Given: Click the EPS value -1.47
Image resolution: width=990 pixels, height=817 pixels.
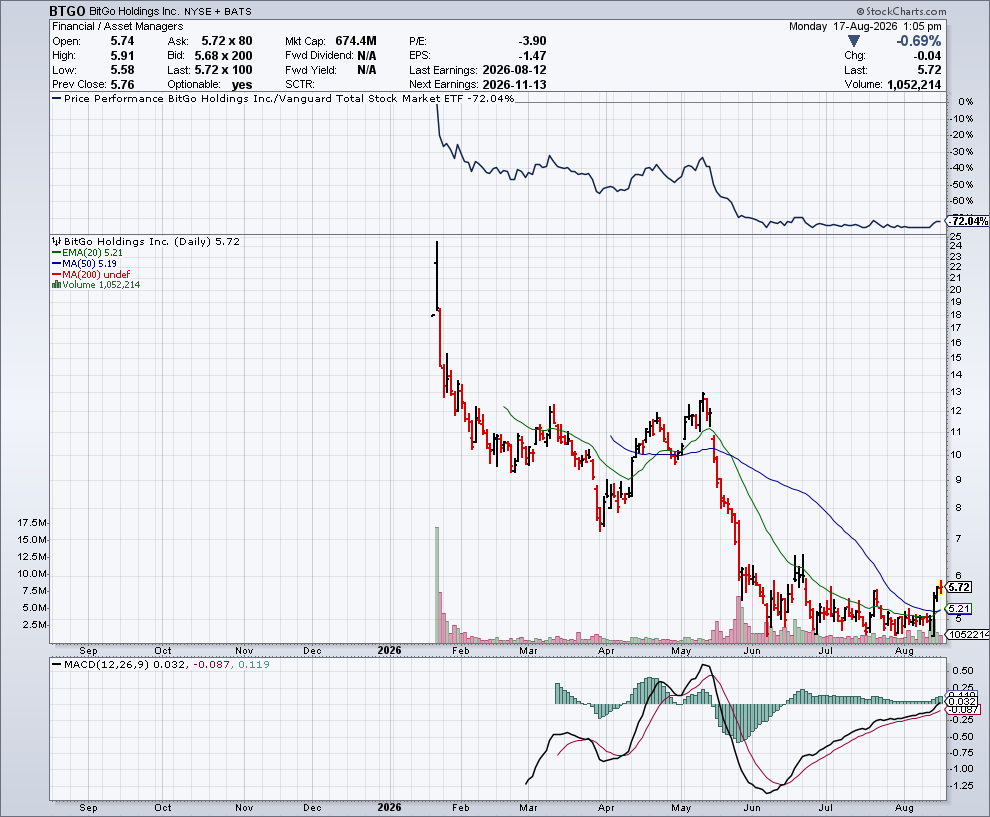Looking at the screenshot, I should [534, 56].
